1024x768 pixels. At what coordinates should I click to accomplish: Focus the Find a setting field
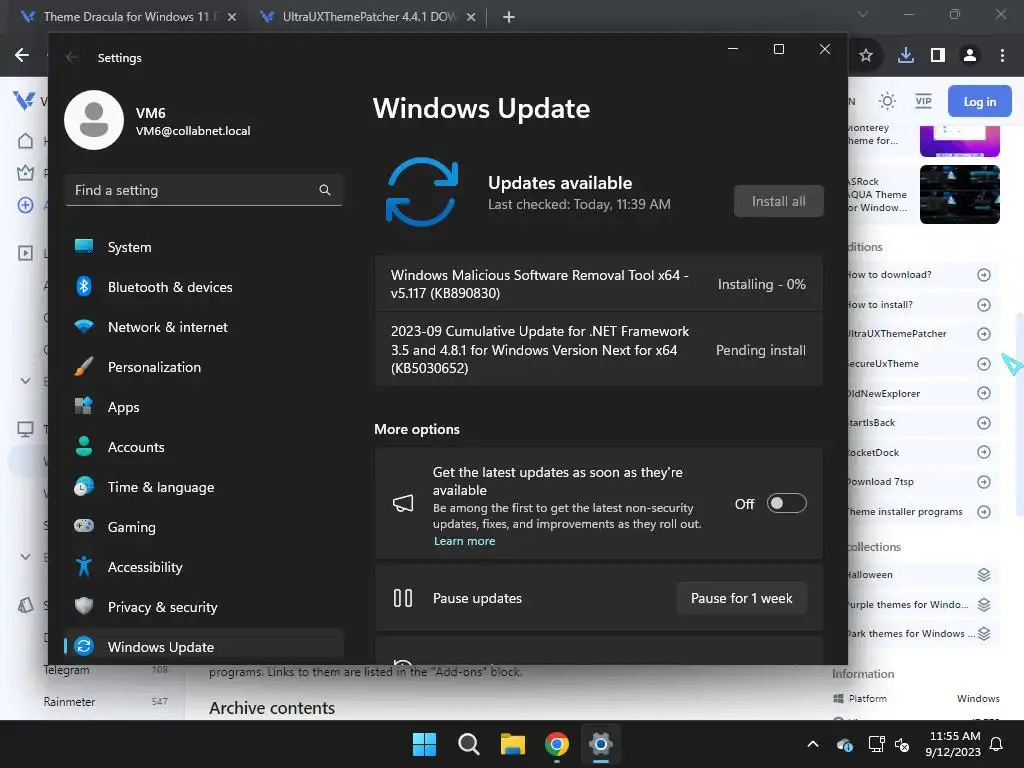204,190
